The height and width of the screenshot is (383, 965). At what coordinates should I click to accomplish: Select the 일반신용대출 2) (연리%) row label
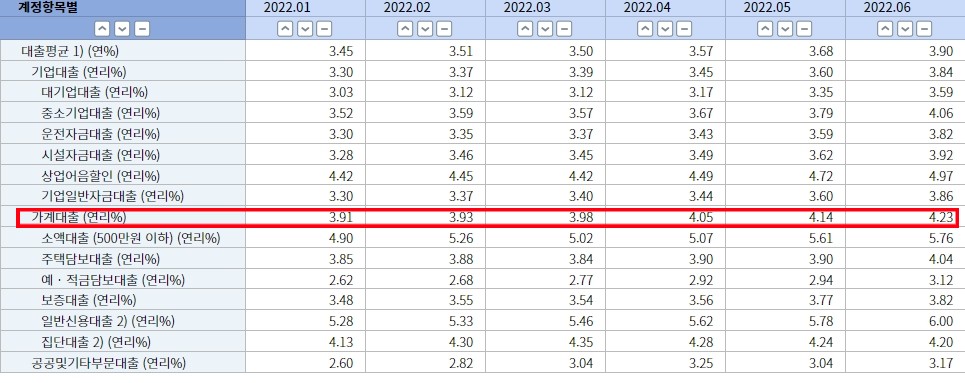point(108,321)
